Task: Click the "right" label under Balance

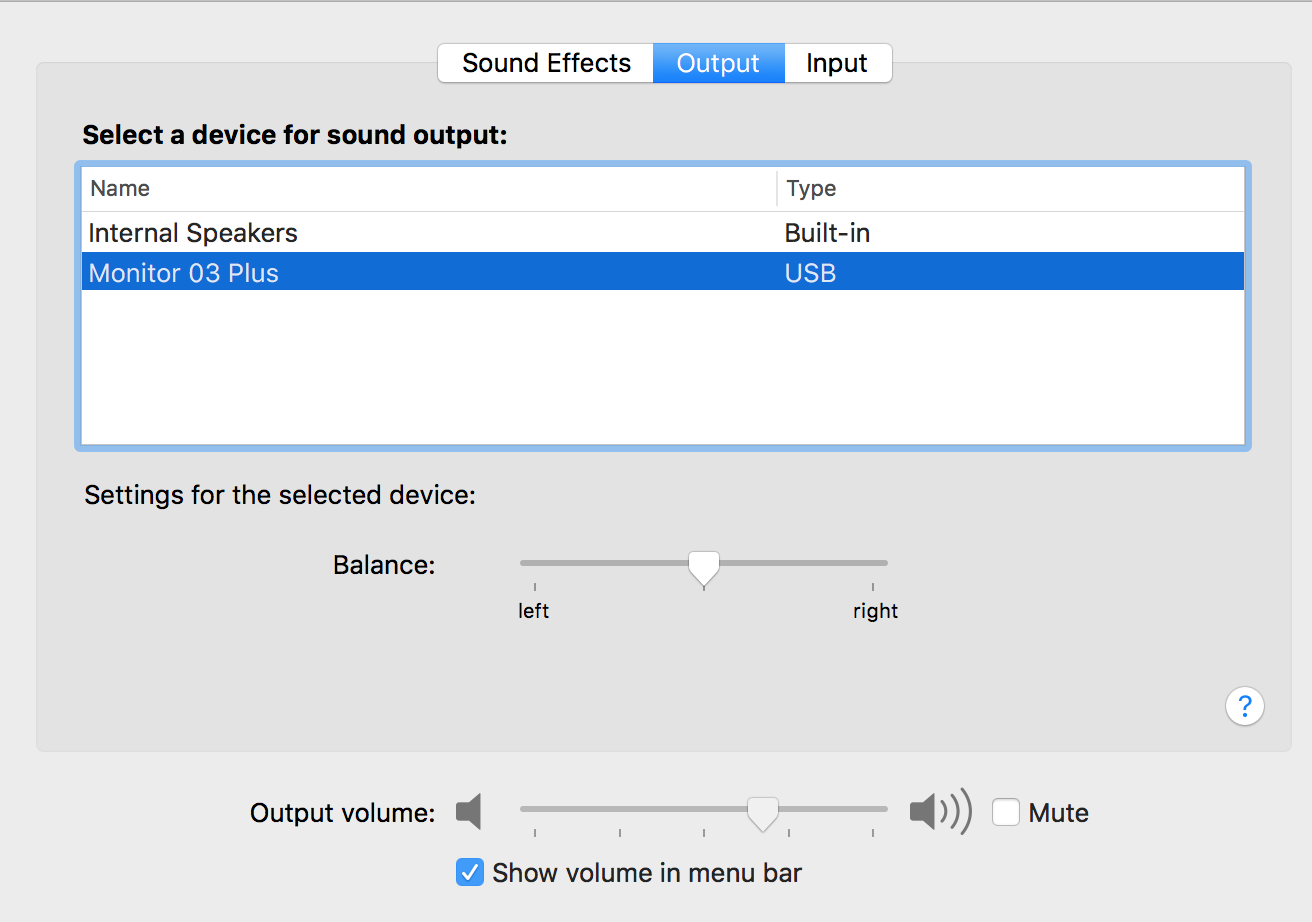Action: [x=875, y=611]
